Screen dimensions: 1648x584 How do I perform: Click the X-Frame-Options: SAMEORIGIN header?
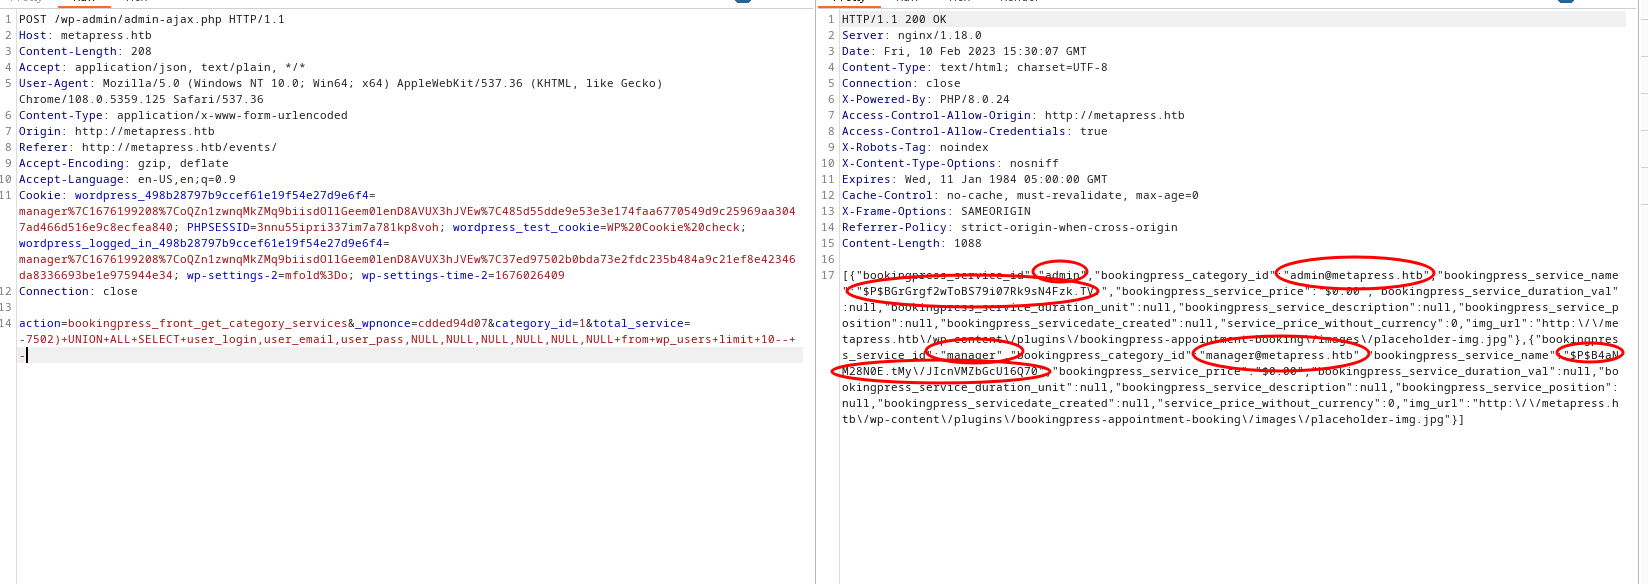pyautogui.click(x=936, y=211)
